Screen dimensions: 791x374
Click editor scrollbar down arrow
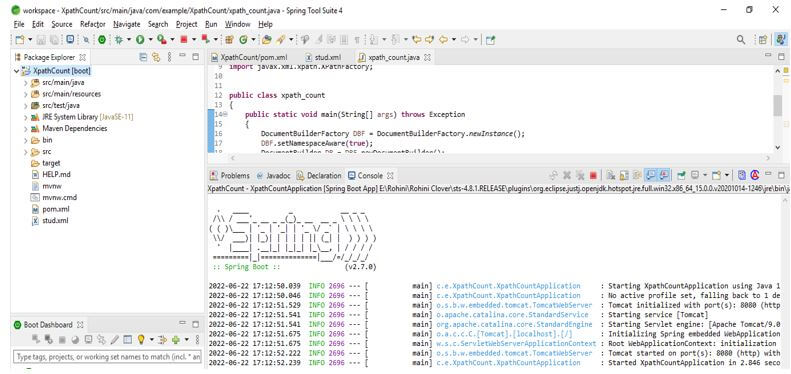click(x=778, y=146)
